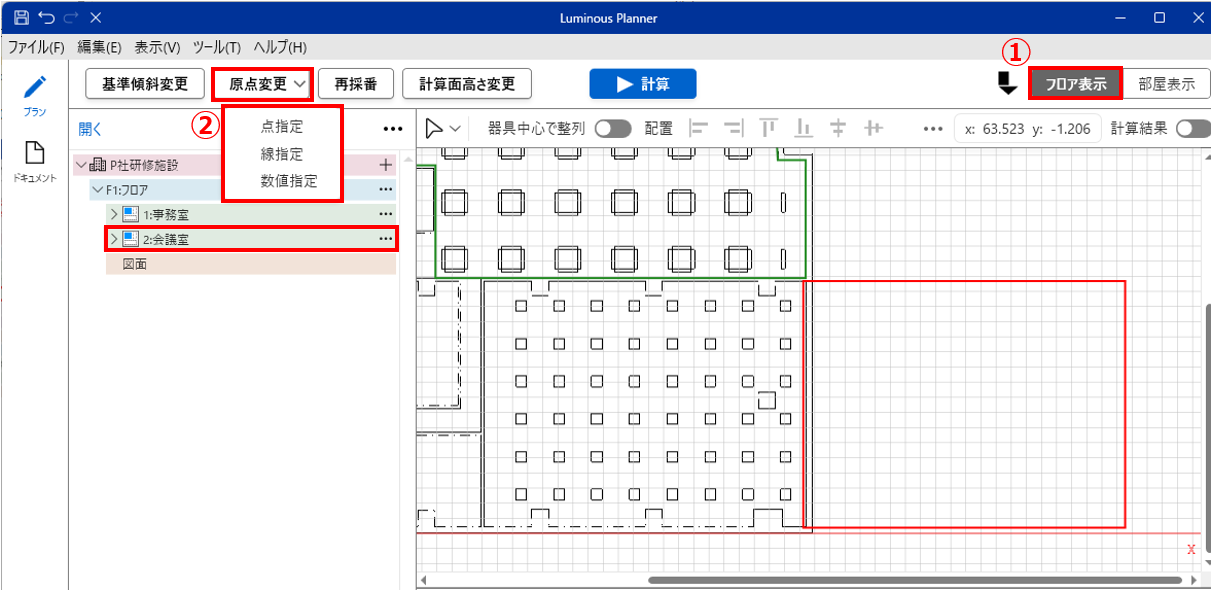Click the align top edges icon

pyautogui.click(x=769, y=128)
